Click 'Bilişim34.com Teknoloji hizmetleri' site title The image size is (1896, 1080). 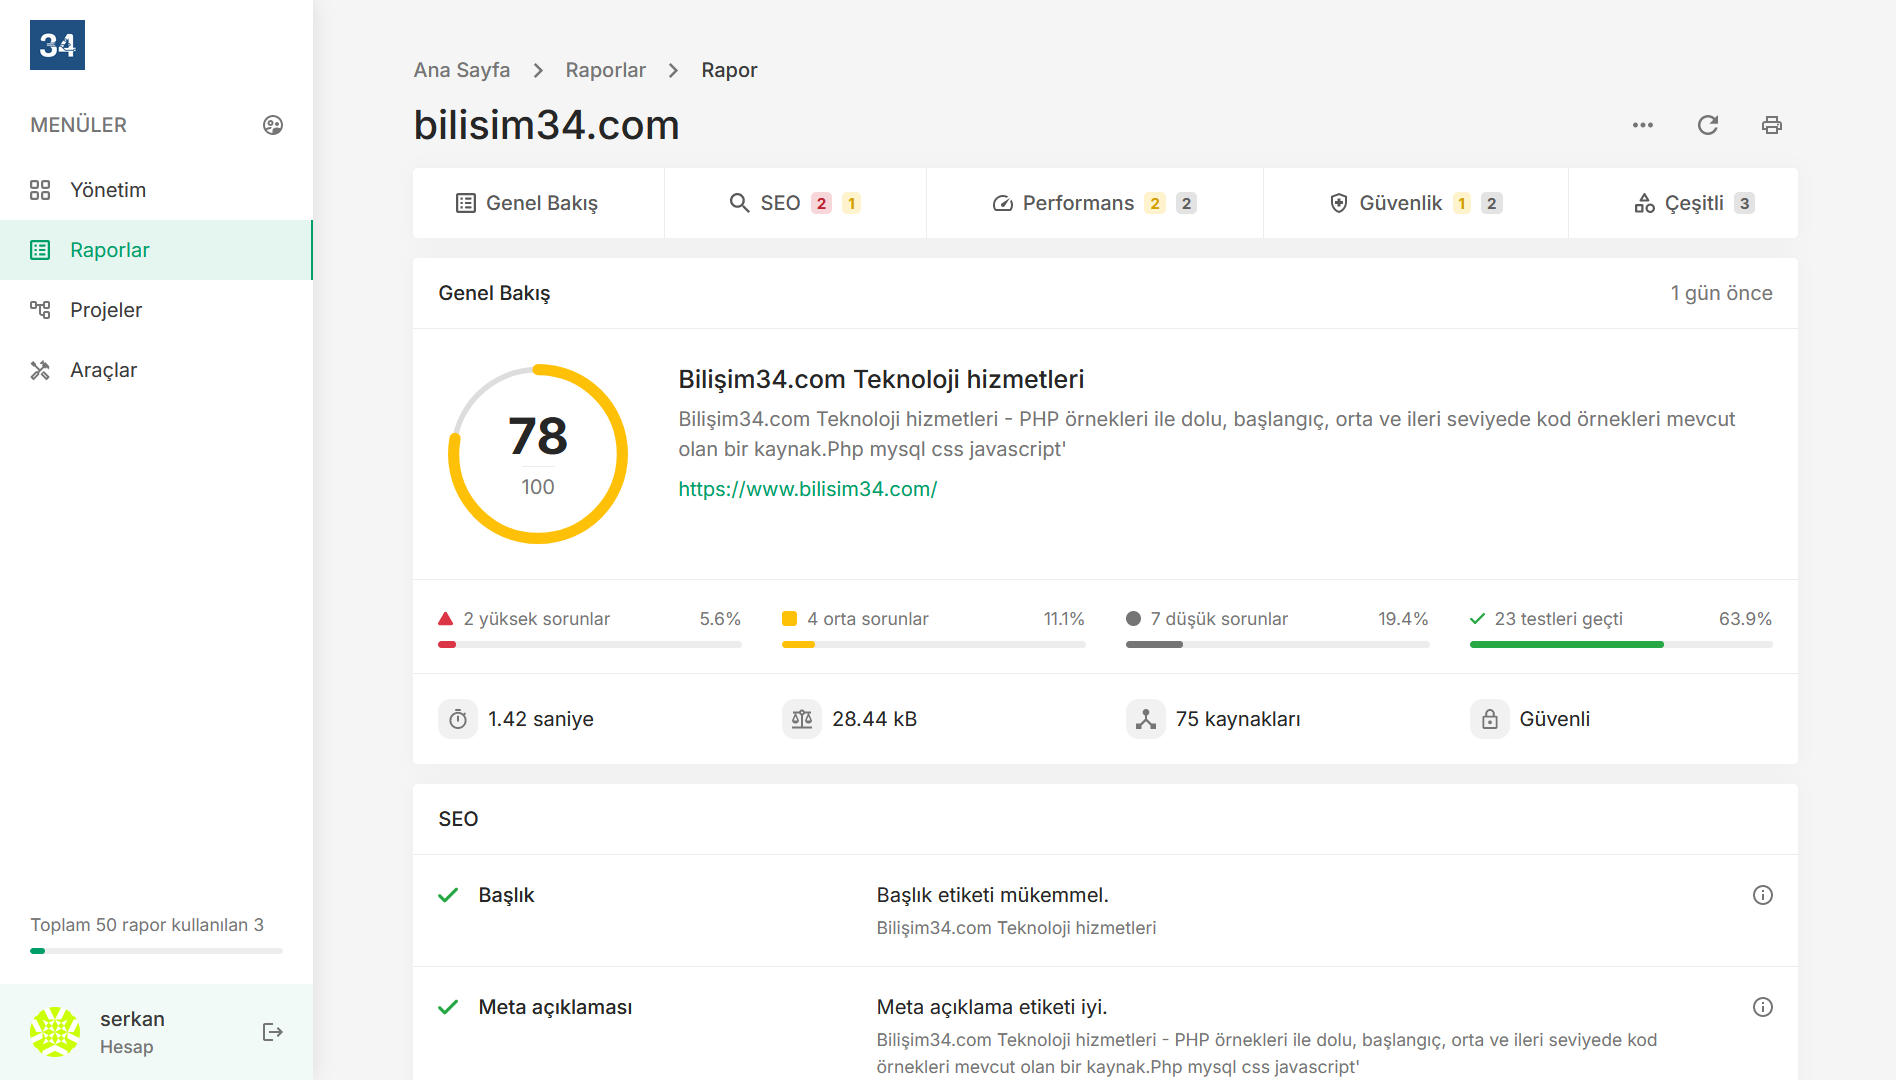881,379
